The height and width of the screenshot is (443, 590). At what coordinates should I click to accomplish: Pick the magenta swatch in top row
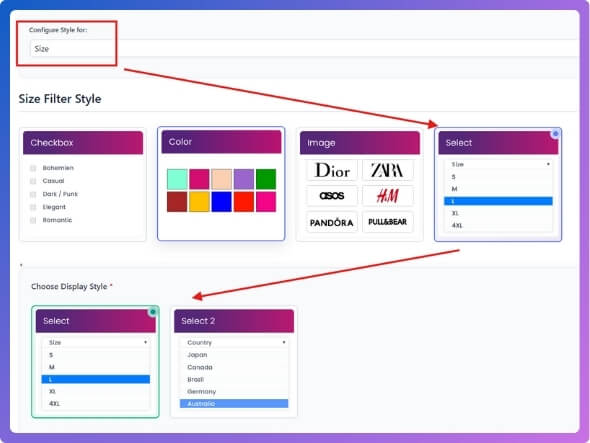(x=199, y=179)
